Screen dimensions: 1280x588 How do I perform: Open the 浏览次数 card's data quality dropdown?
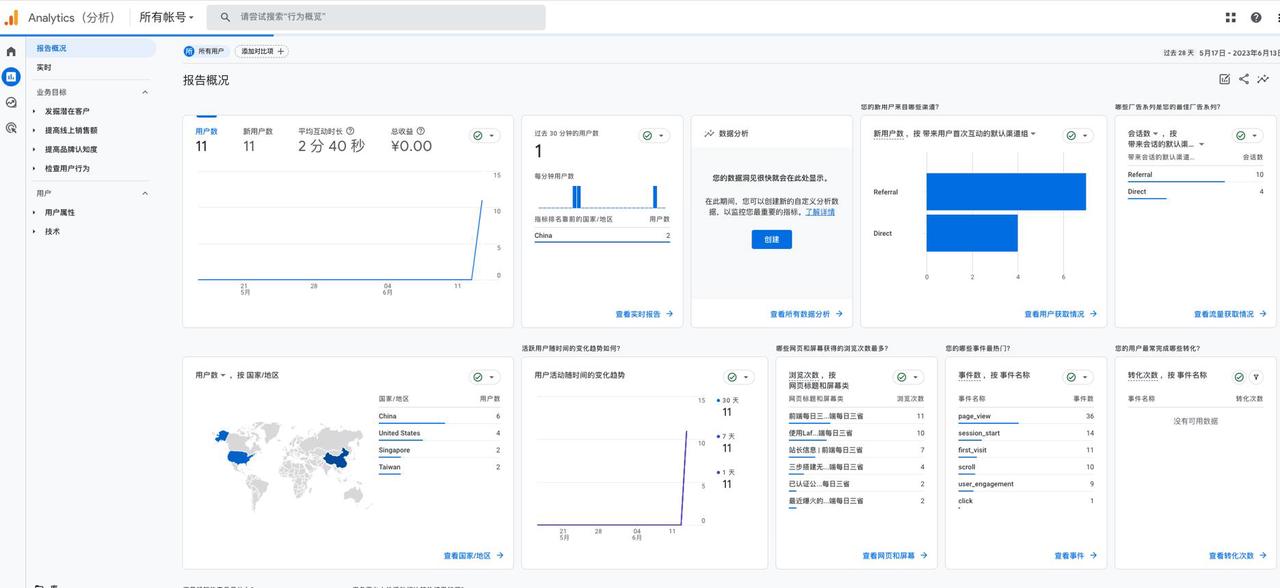tap(909, 377)
